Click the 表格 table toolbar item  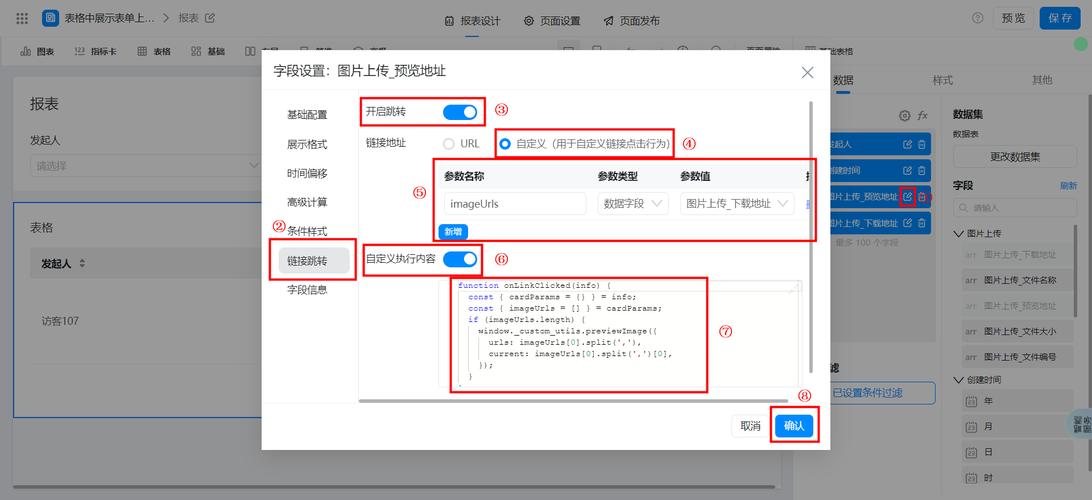154,51
